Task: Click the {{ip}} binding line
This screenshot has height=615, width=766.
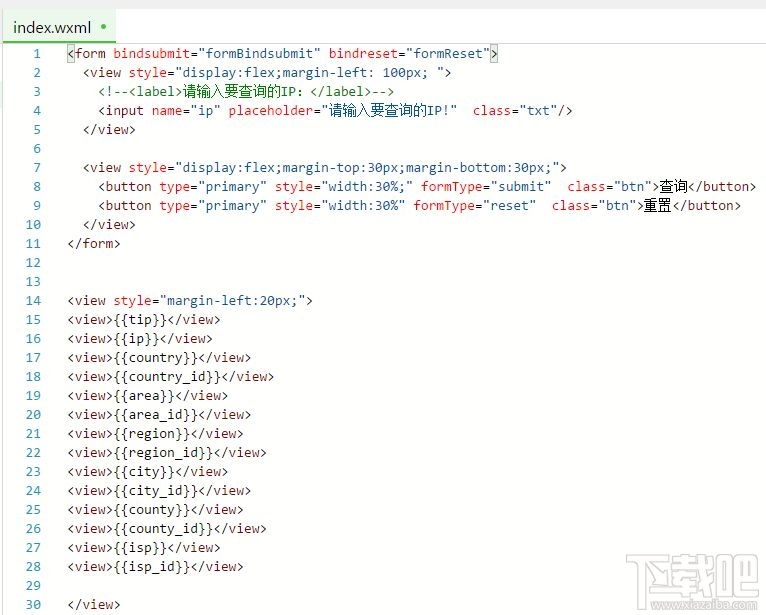Action: [140, 339]
